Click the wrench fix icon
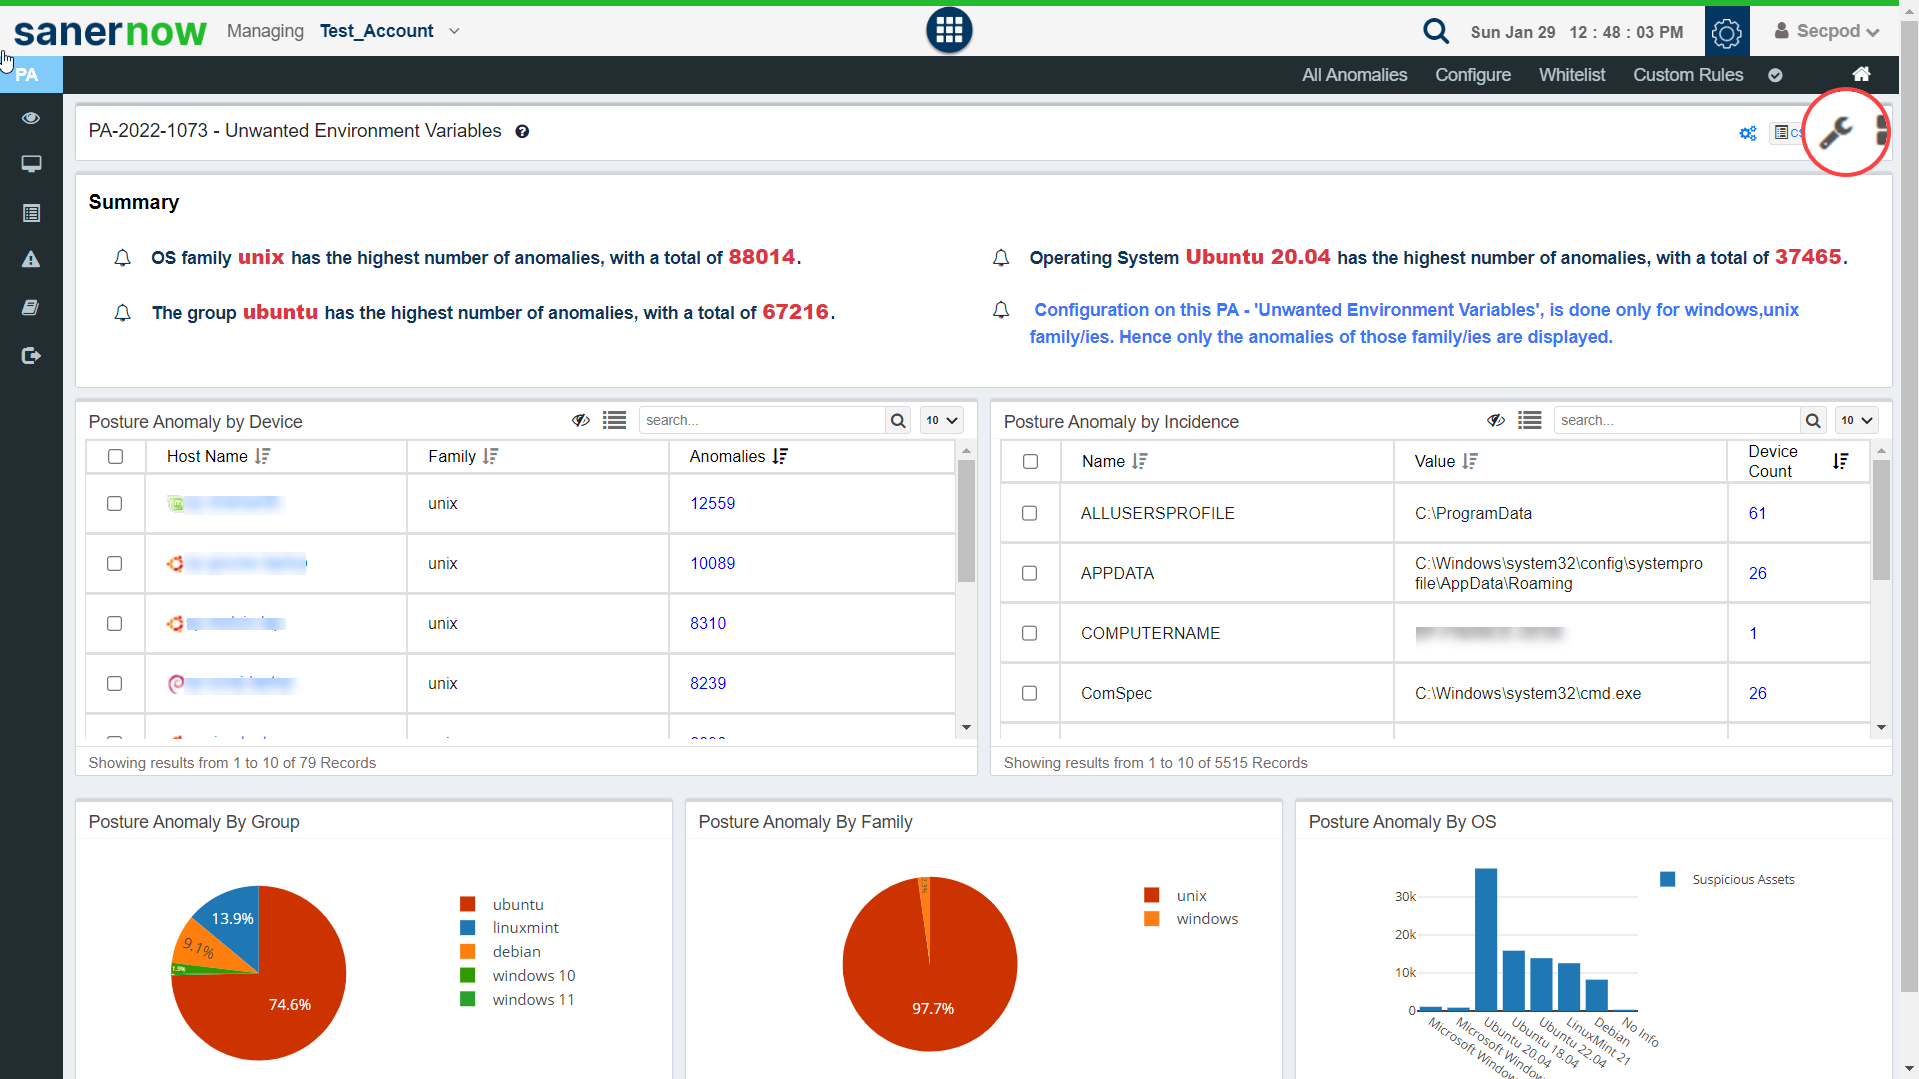 coord(1836,131)
